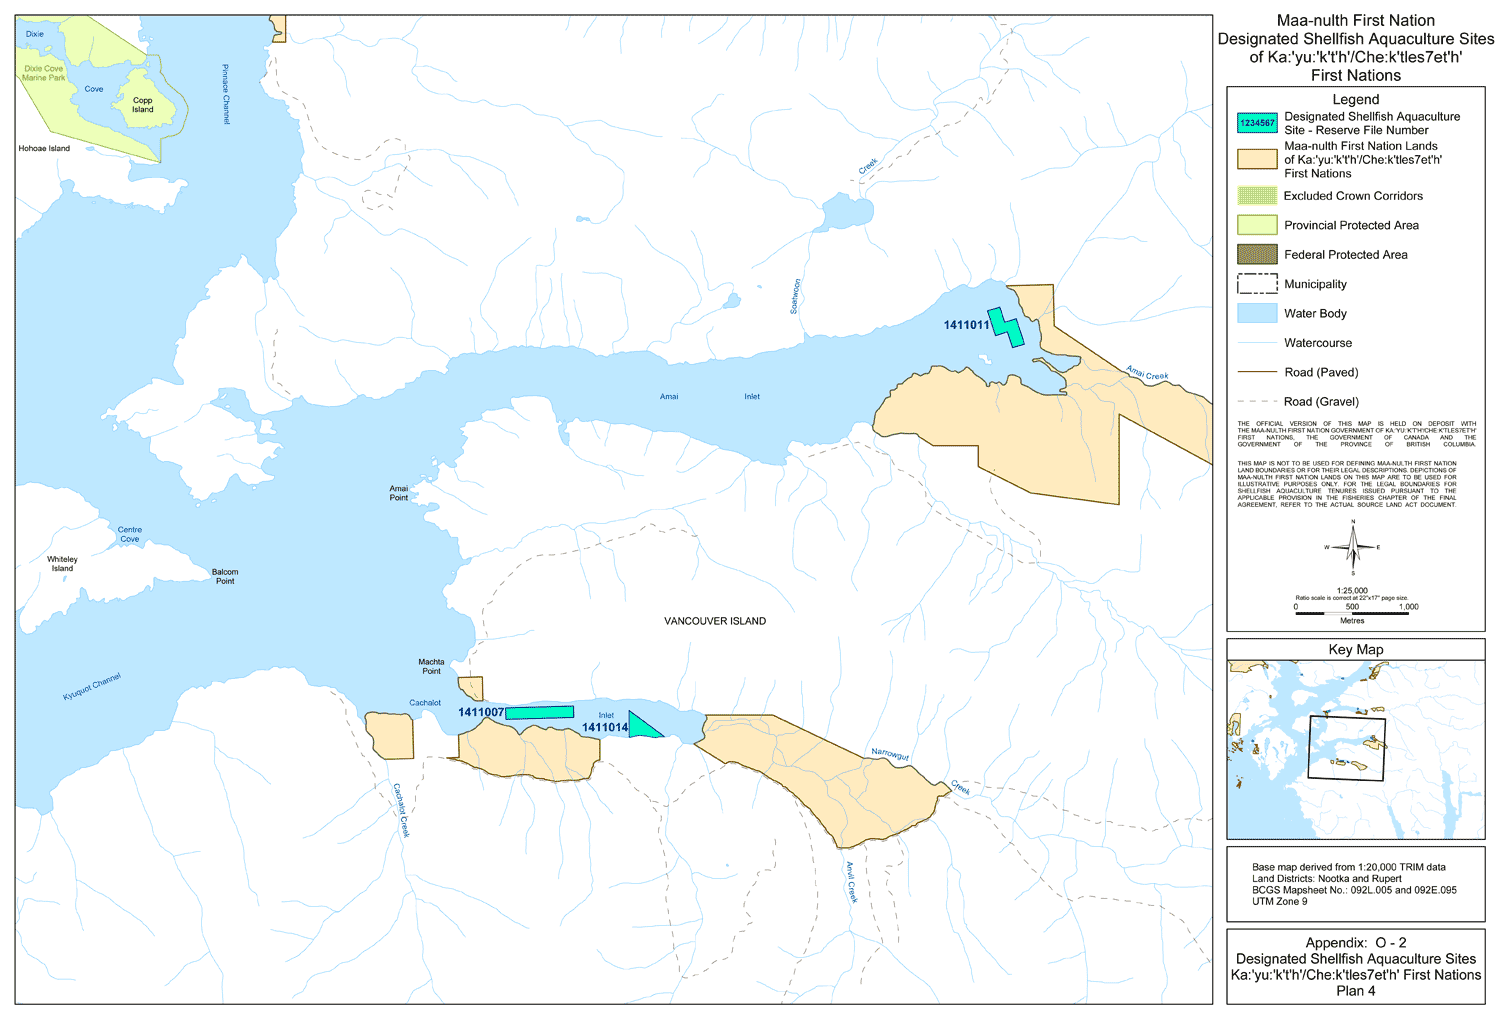Select the rectangular aquaculture site 1411007

point(539,712)
